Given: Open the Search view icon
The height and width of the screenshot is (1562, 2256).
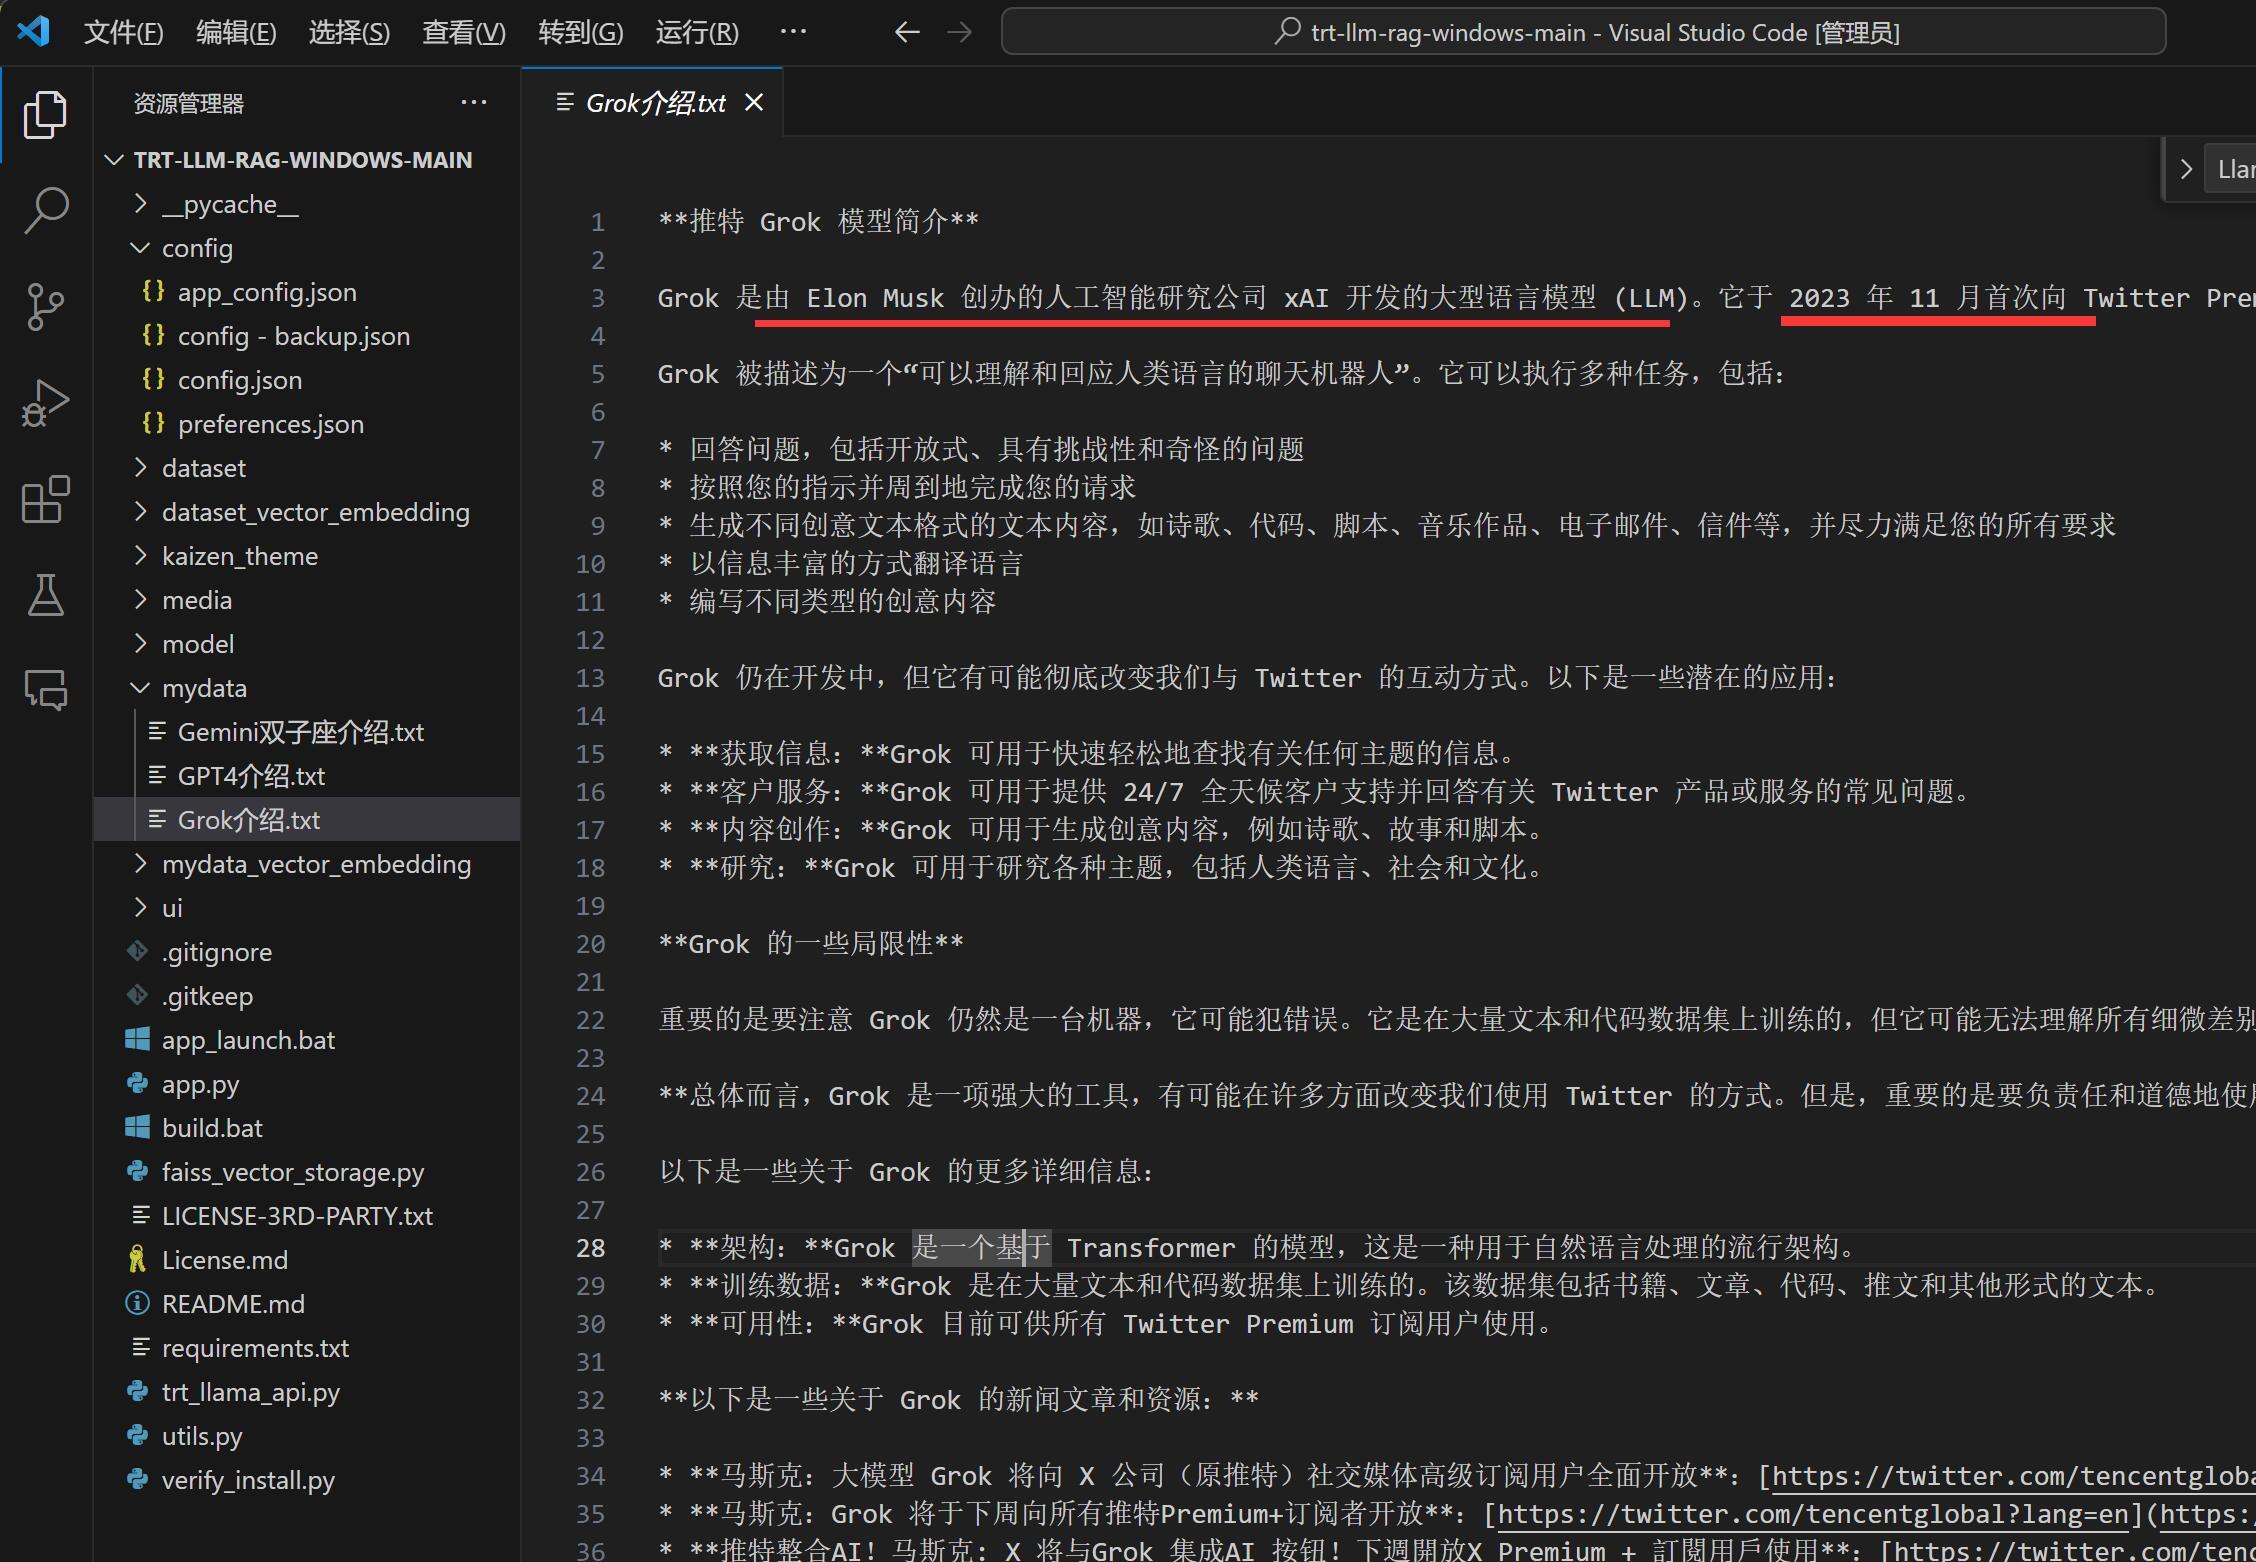Looking at the screenshot, I should pyautogui.click(x=45, y=210).
